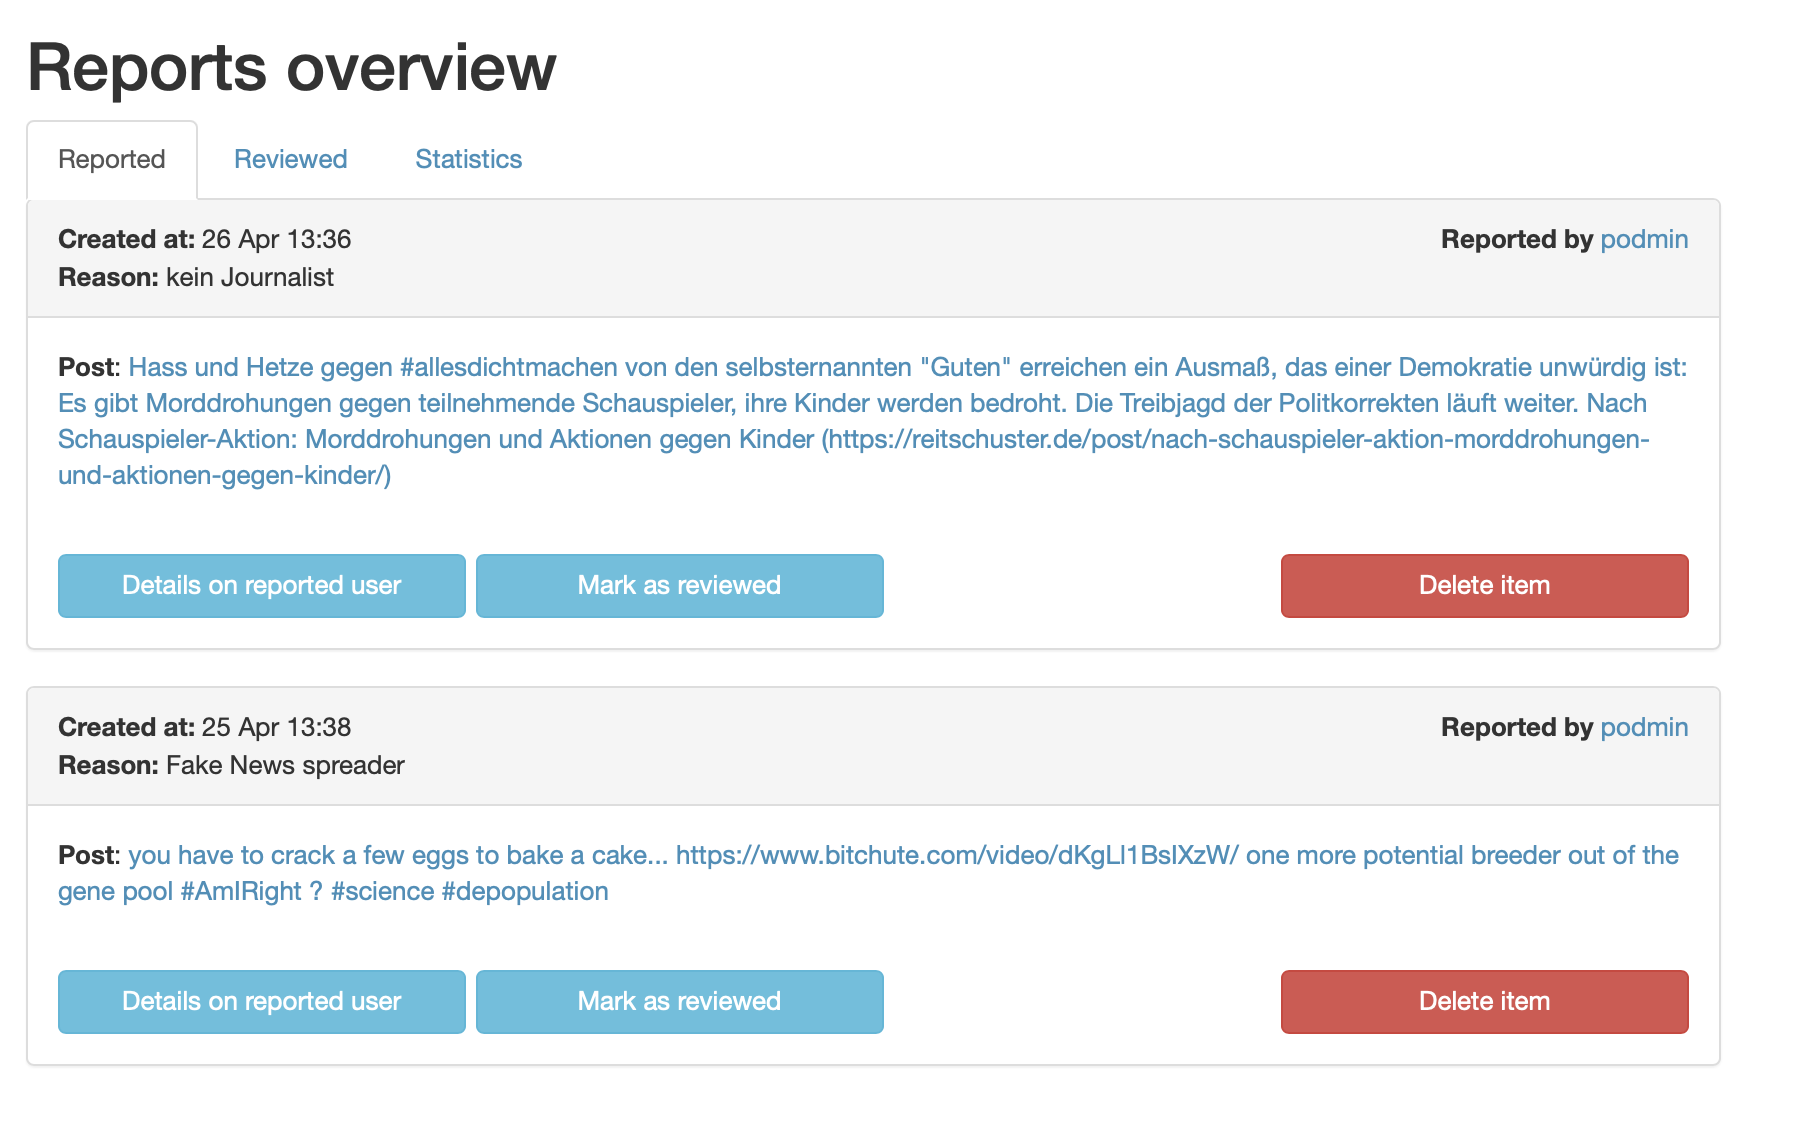
Task: View details on user for 'kein Journalist' report
Action: coord(262,586)
